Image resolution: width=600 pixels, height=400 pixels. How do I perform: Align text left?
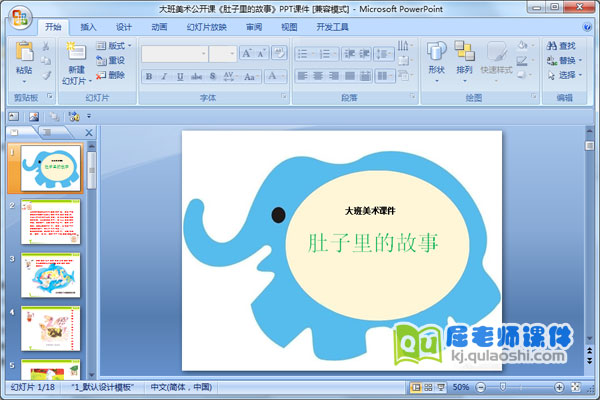click(x=302, y=76)
